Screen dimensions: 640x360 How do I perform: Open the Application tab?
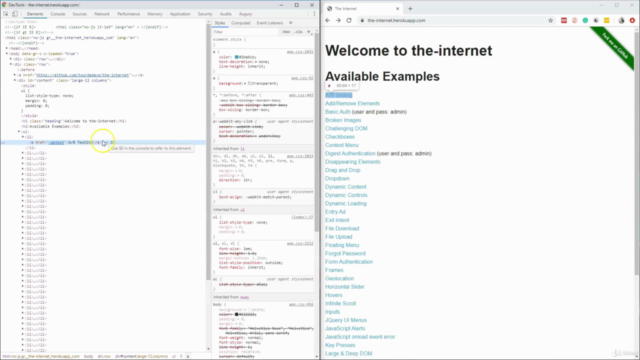(x=180, y=14)
